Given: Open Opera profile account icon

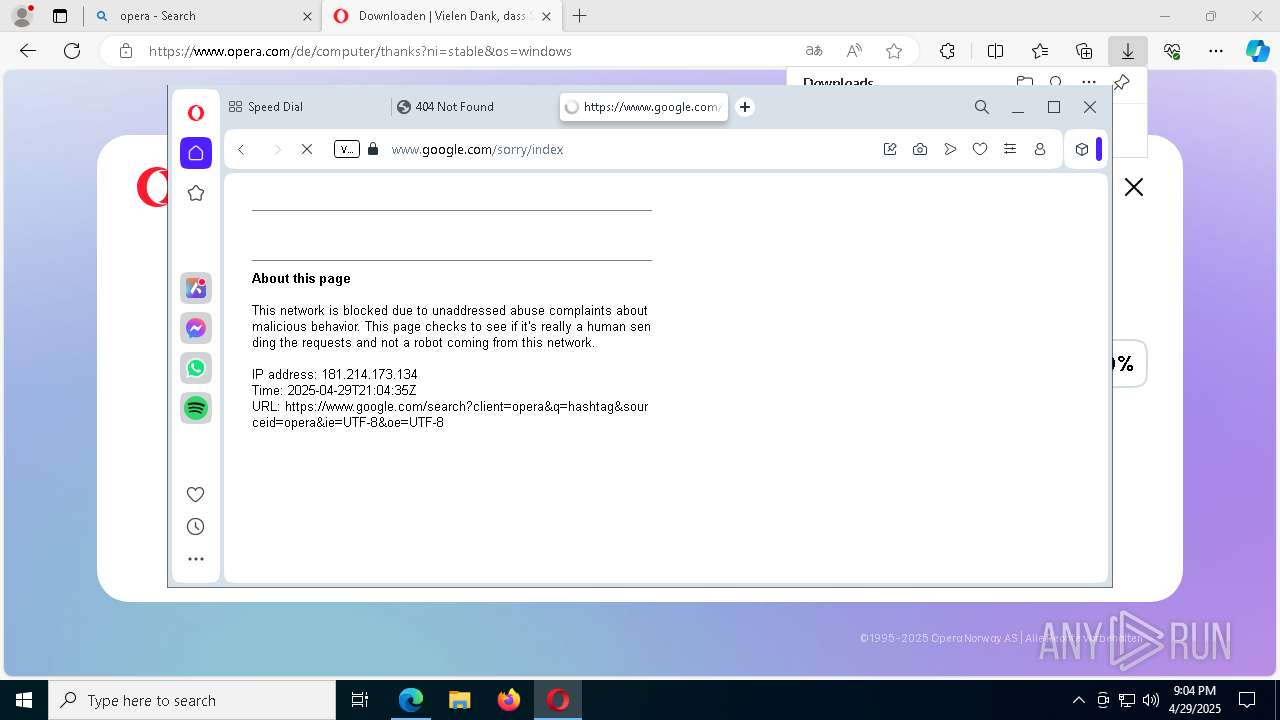Looking at the screenshot, I should (1040, 149).
